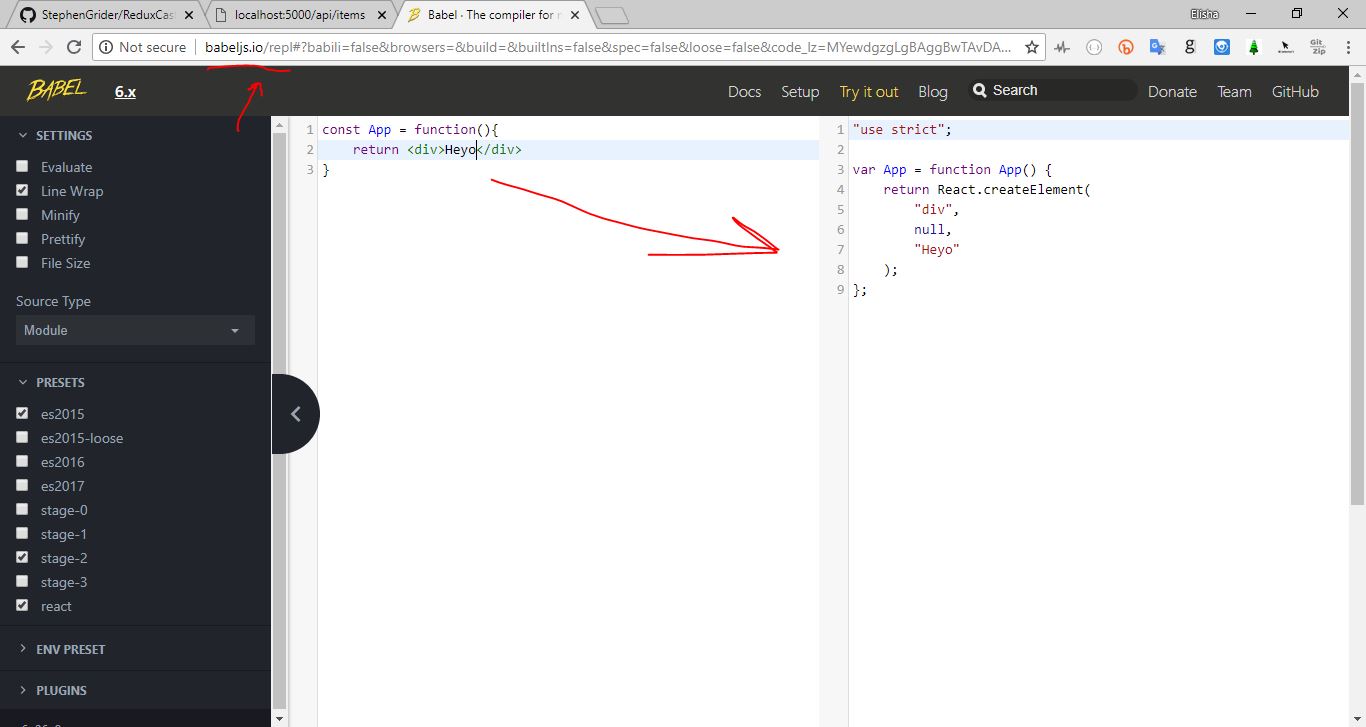
Task: Click the green tree extension icon
Action: coord(1254,47)
